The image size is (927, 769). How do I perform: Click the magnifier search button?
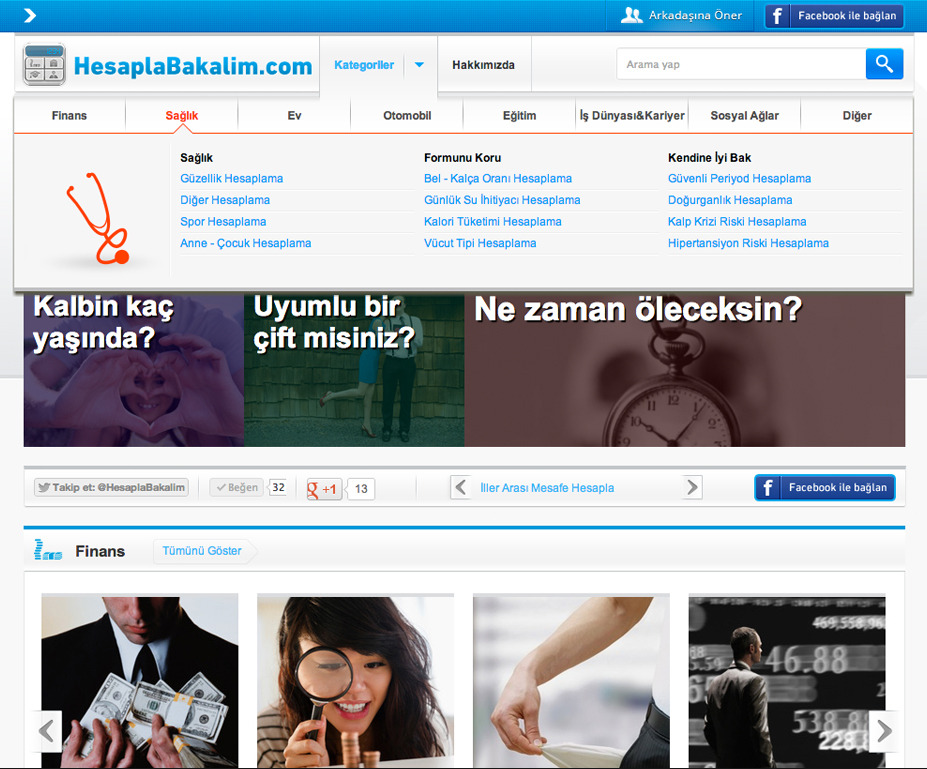pos(884,64)
